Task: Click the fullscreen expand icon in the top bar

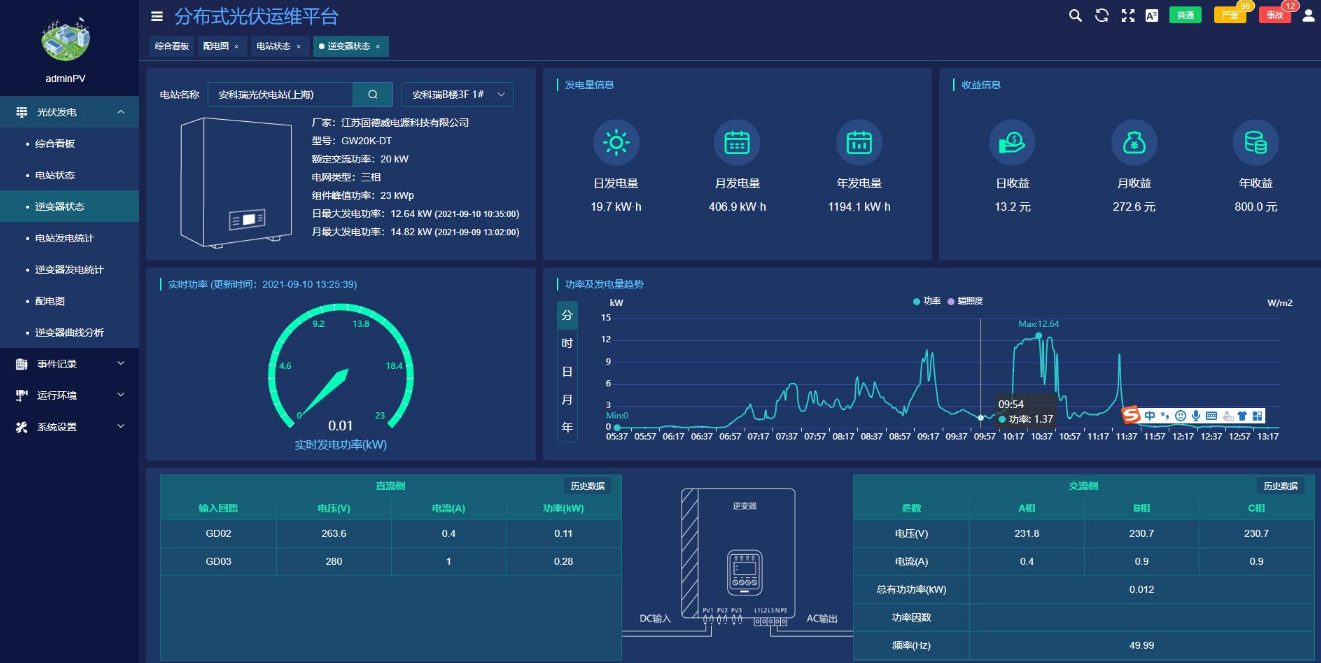Action: (1126, 14)
